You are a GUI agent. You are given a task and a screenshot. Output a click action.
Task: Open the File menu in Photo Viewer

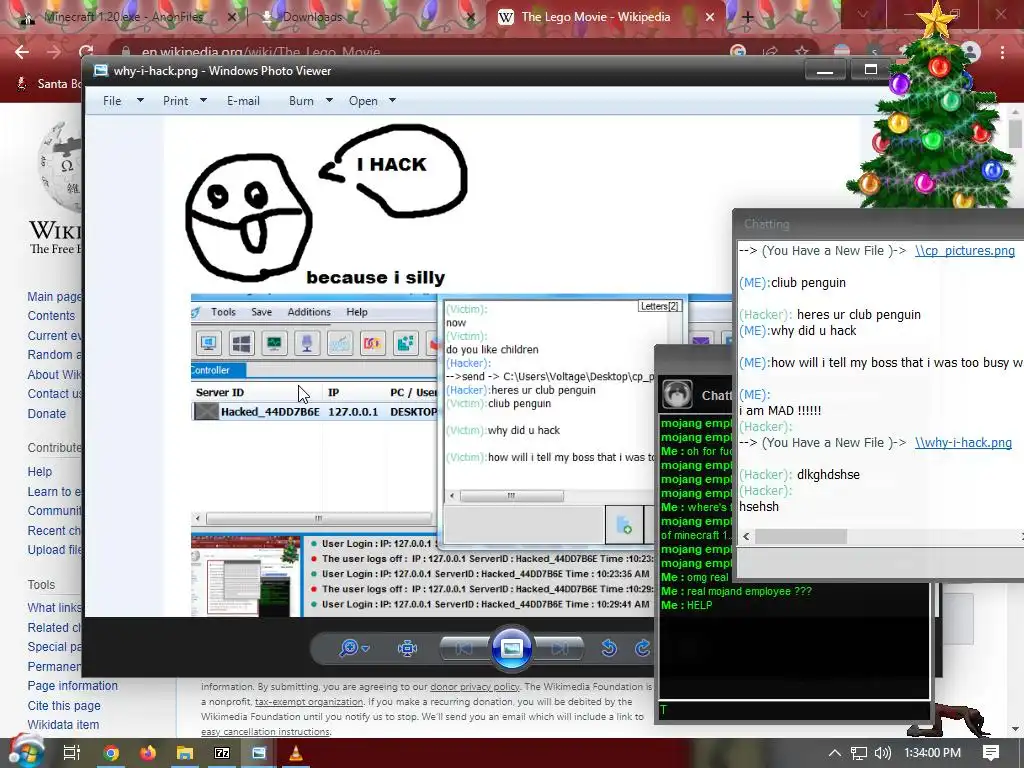112,101
